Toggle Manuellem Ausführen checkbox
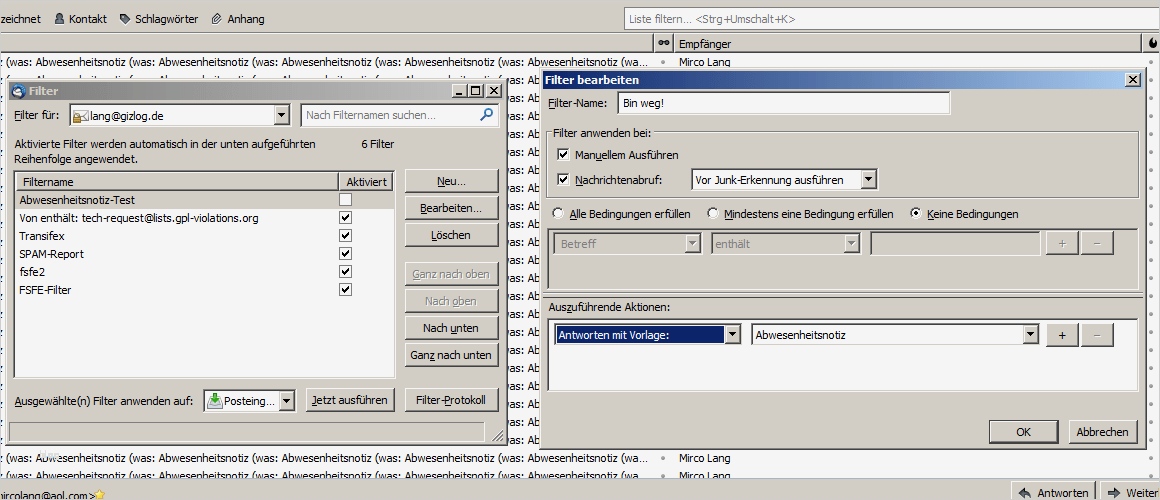The width and height of the screenshot is (1160, 500). coord(564,155)
